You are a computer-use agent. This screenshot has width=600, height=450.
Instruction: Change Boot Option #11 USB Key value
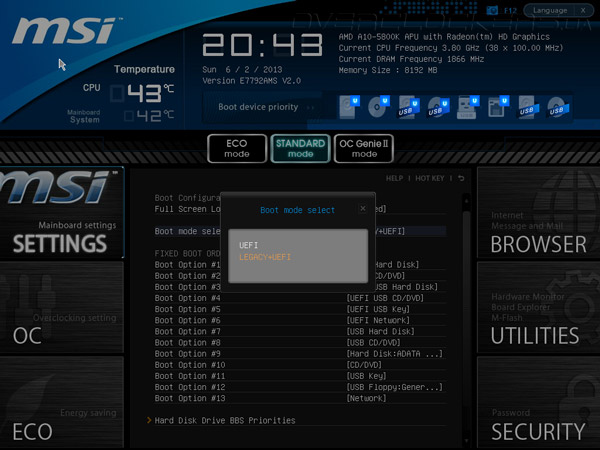366,376
